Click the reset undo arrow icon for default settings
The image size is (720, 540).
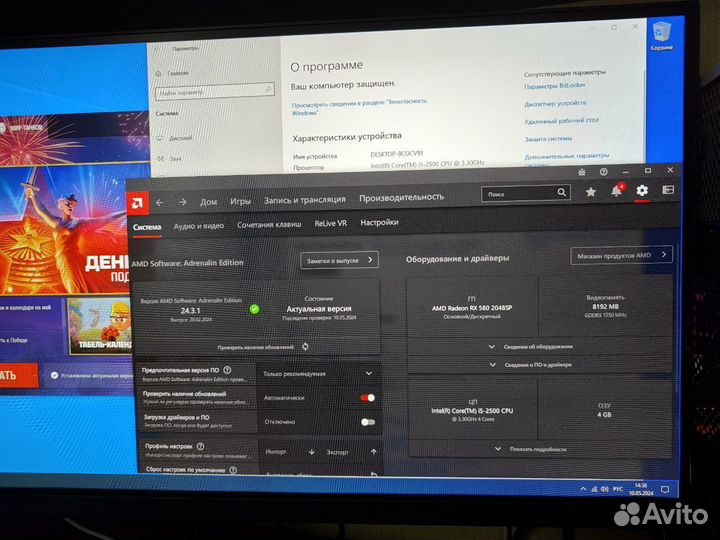(x=374, y=474)
